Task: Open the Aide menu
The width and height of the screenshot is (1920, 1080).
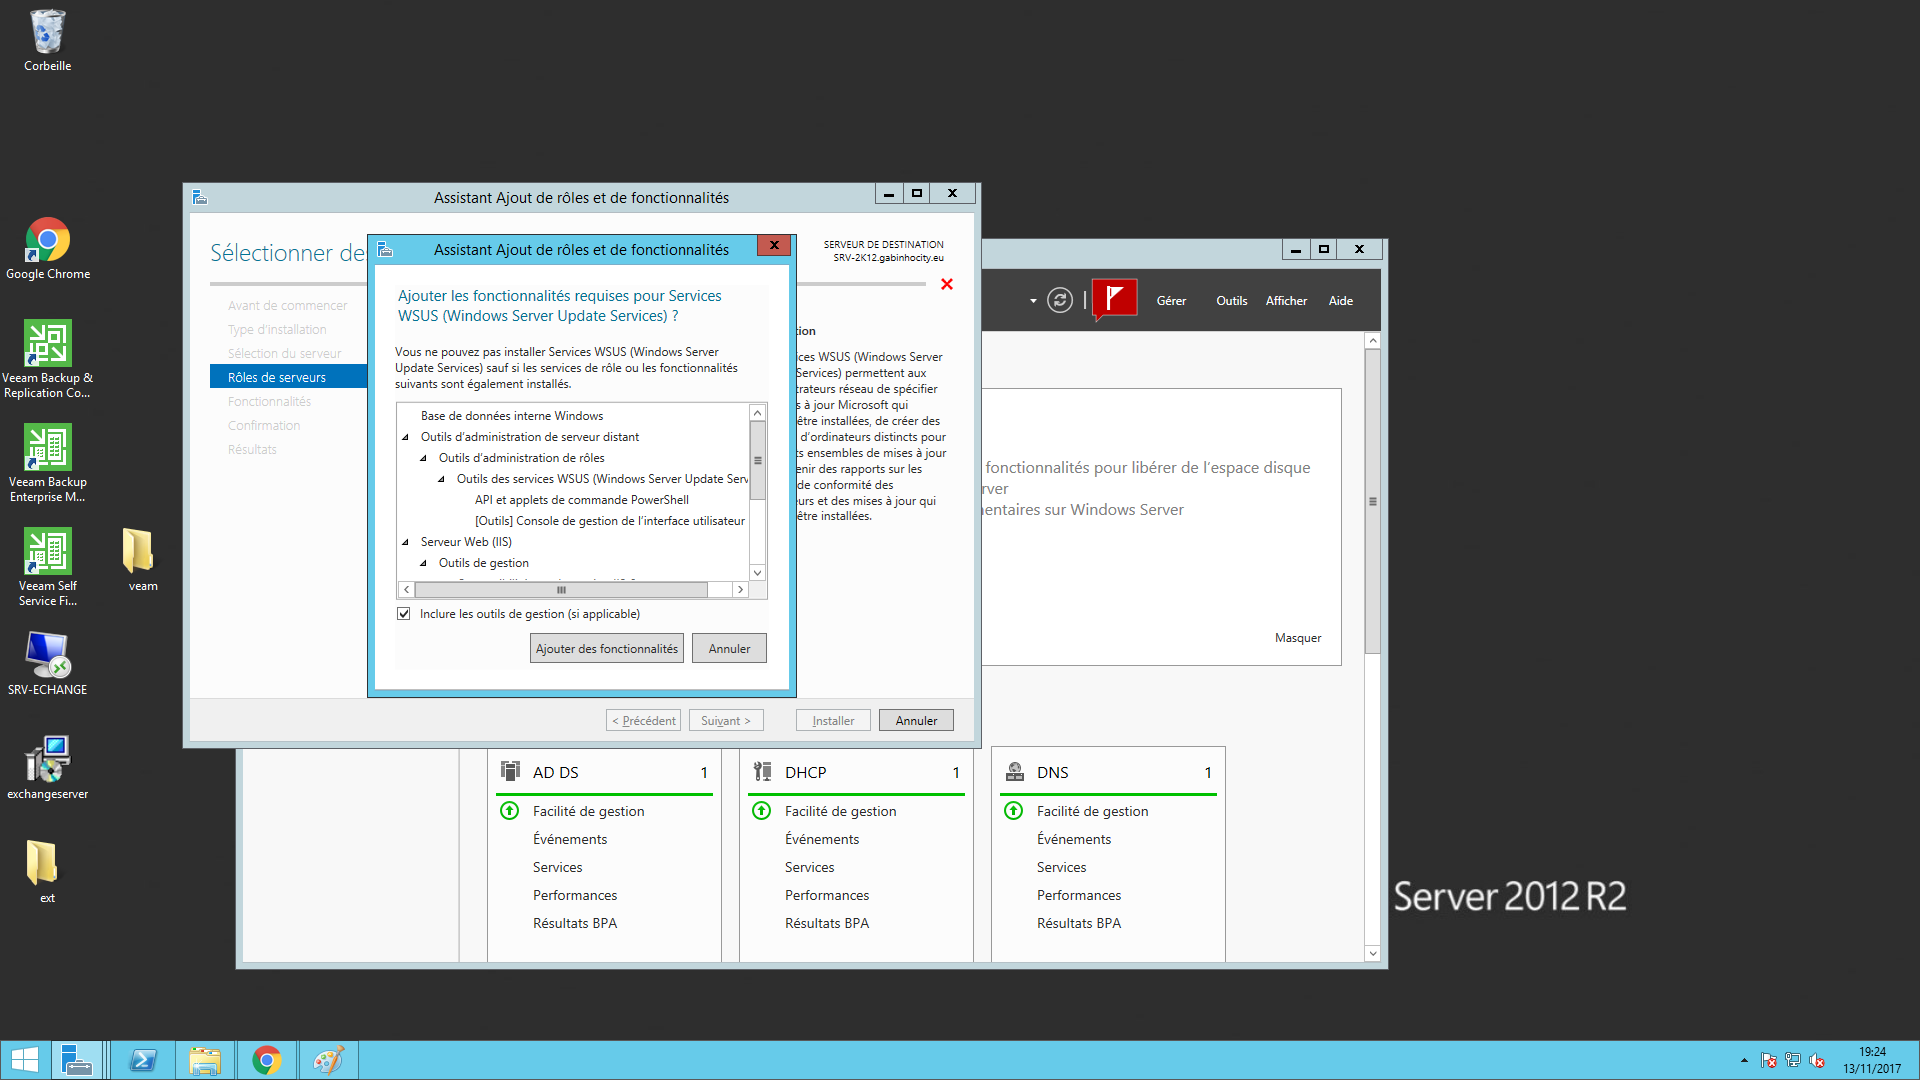Action: pyautogui.click(x=1340, y=301)
